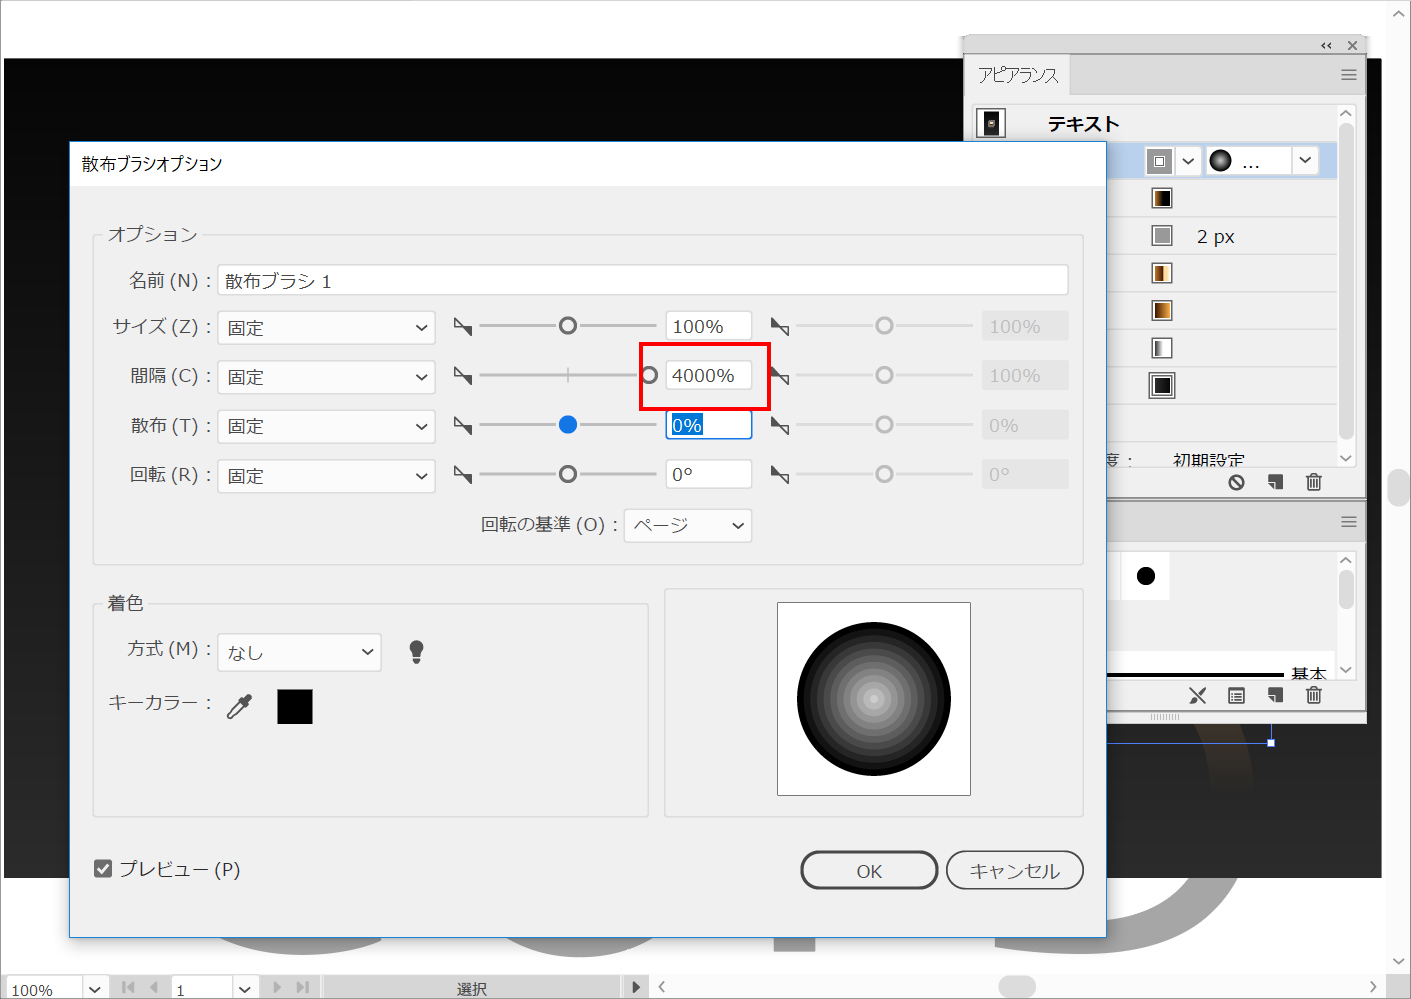The width and height of the screenshot is (1411, 999).
Task: Toggle the プレビュー checkbox
Action: [103, 869]
